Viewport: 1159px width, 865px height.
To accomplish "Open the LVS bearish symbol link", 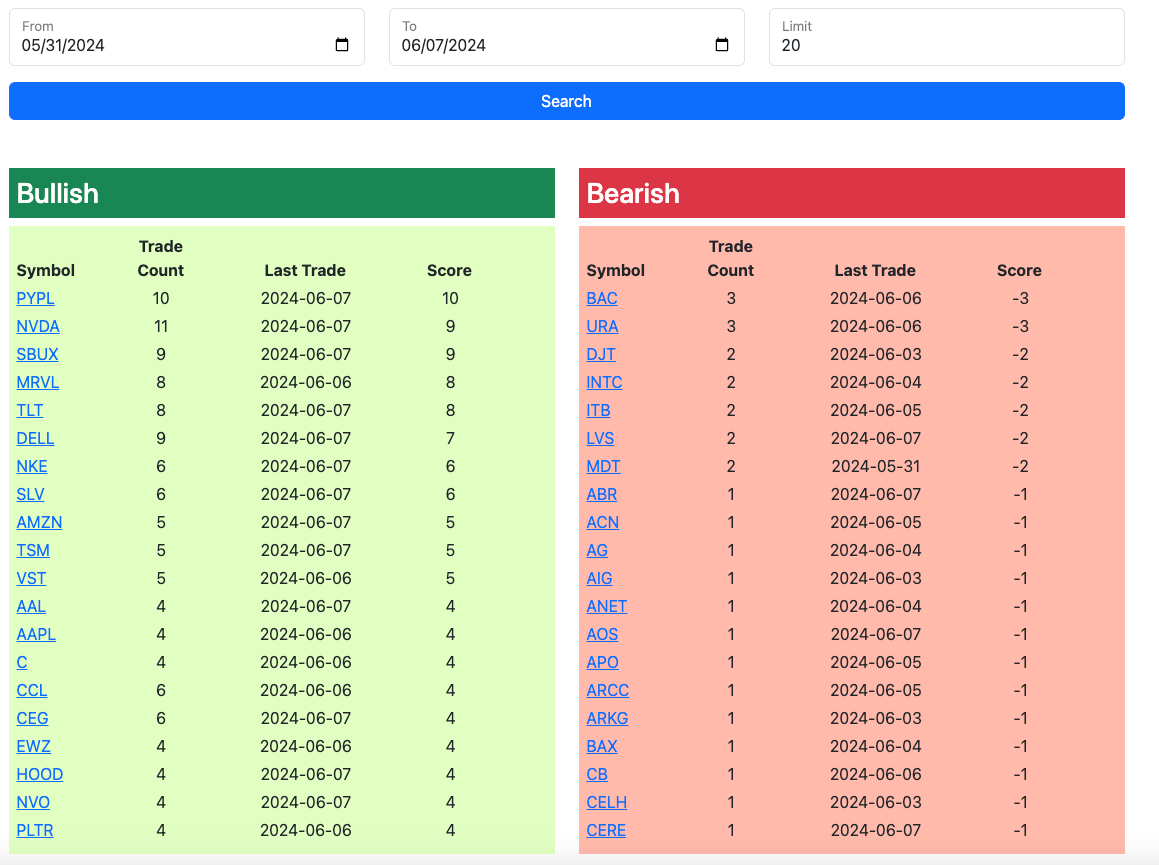I will pos(600,438).
